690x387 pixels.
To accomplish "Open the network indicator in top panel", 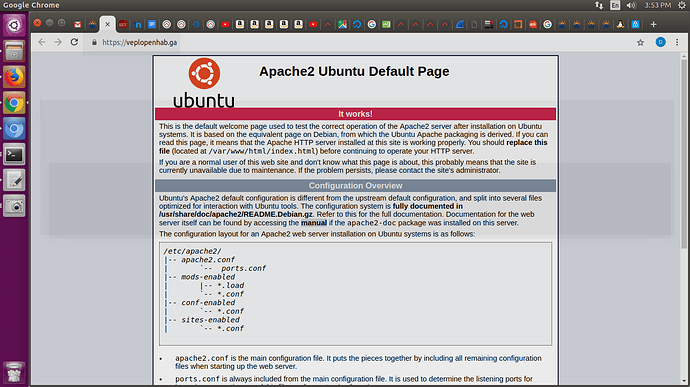I will 599,5.
